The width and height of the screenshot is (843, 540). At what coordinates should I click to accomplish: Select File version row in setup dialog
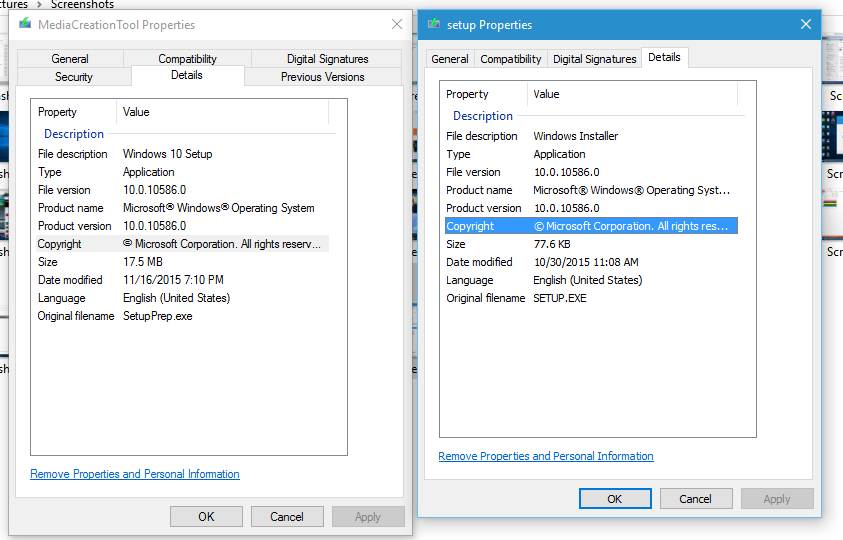click(591, 172)
